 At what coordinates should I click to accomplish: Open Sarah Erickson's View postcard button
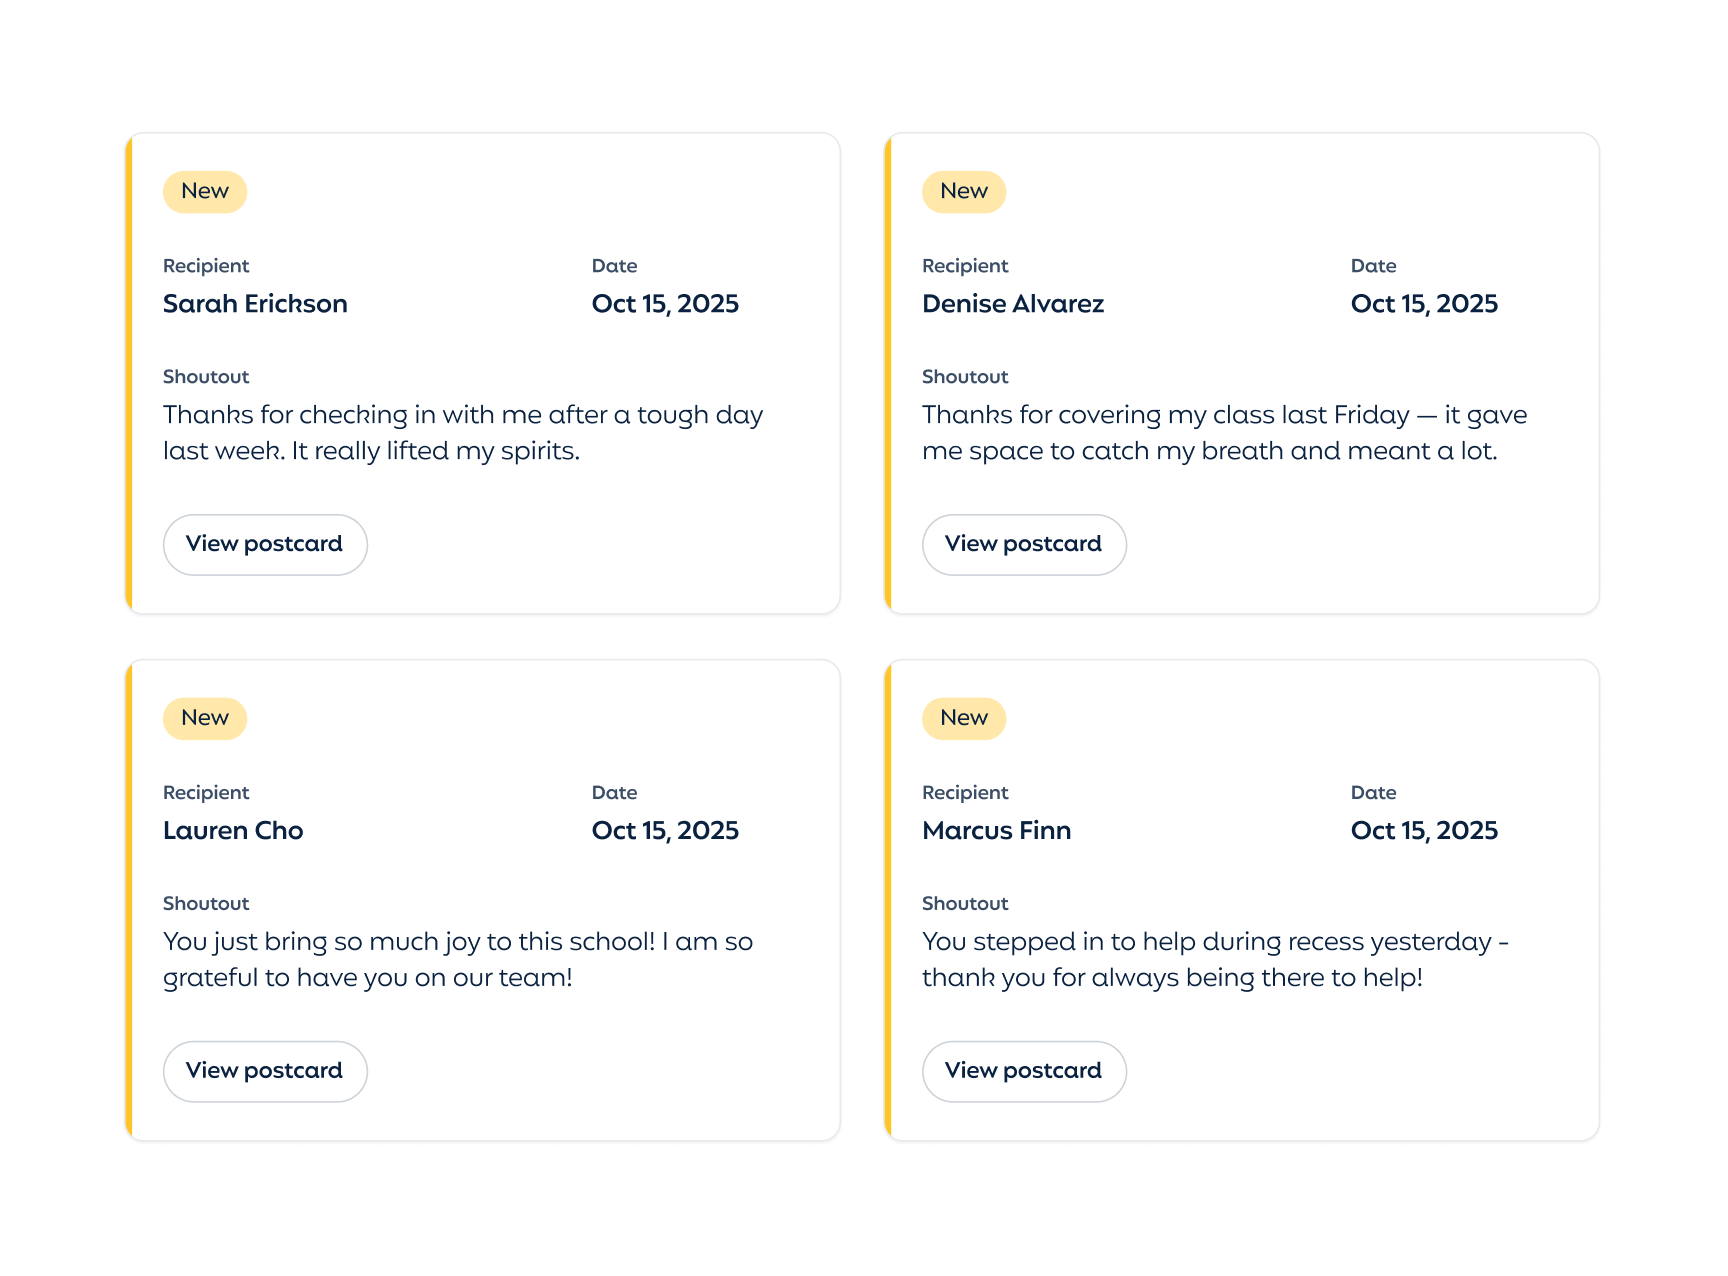pyautogui.click(x=265, y=545)
